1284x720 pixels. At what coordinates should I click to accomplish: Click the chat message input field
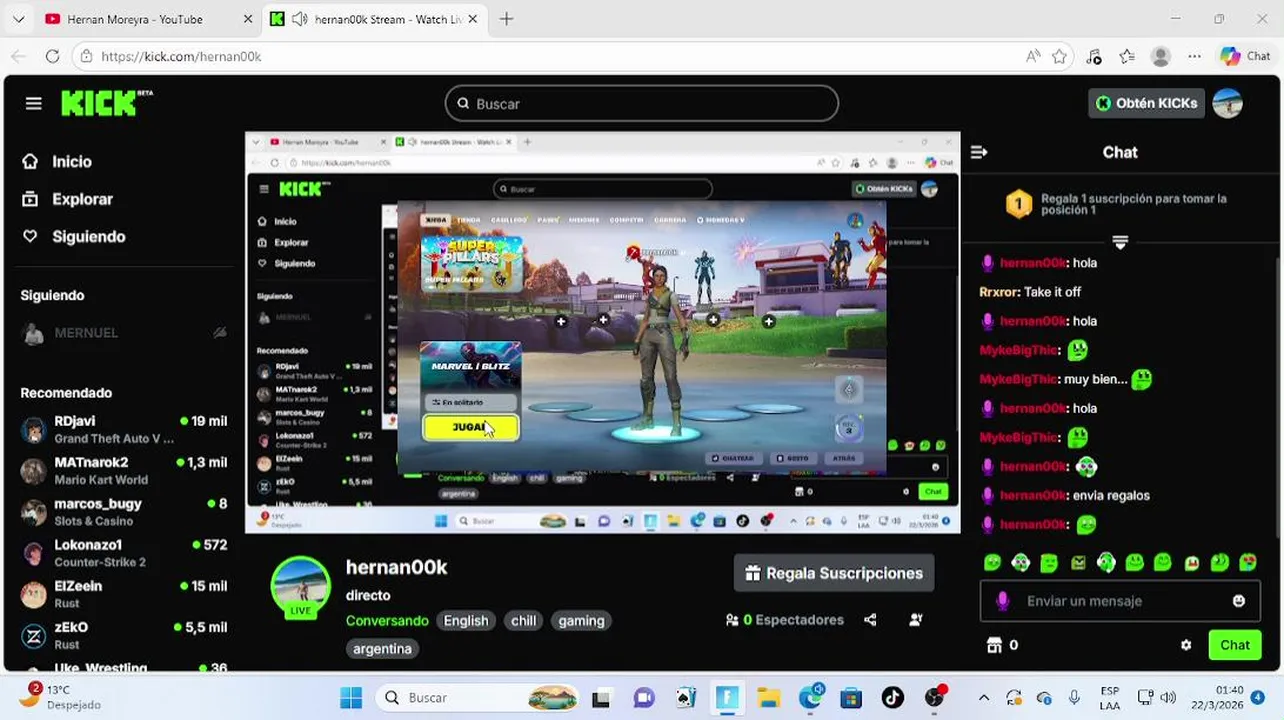[x=1120, y=601]
